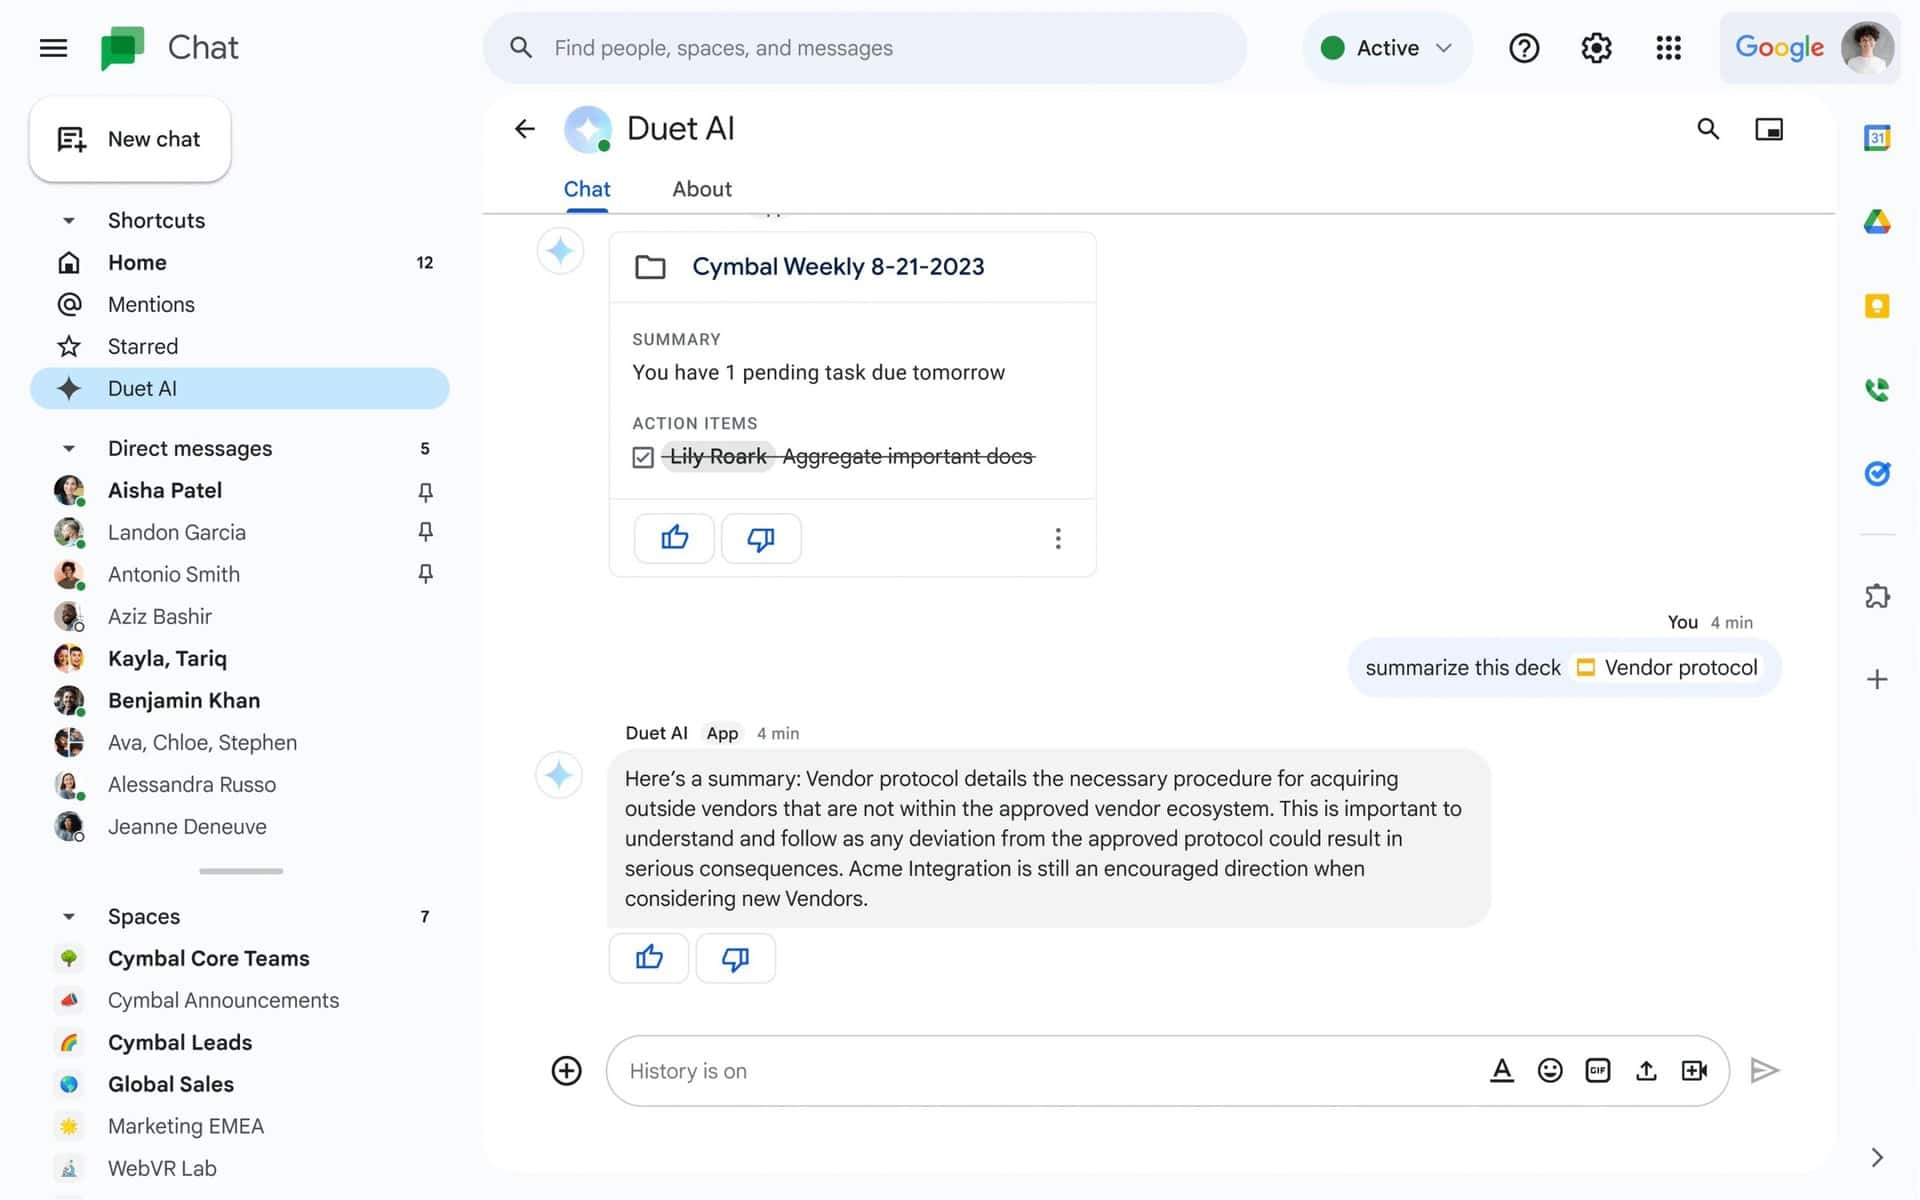Image resolution: width=1920 pixels, height=1200 pixels.
Task: Click the thumbs up icon on Vendor protocol summary
Action: coord(650,957)
